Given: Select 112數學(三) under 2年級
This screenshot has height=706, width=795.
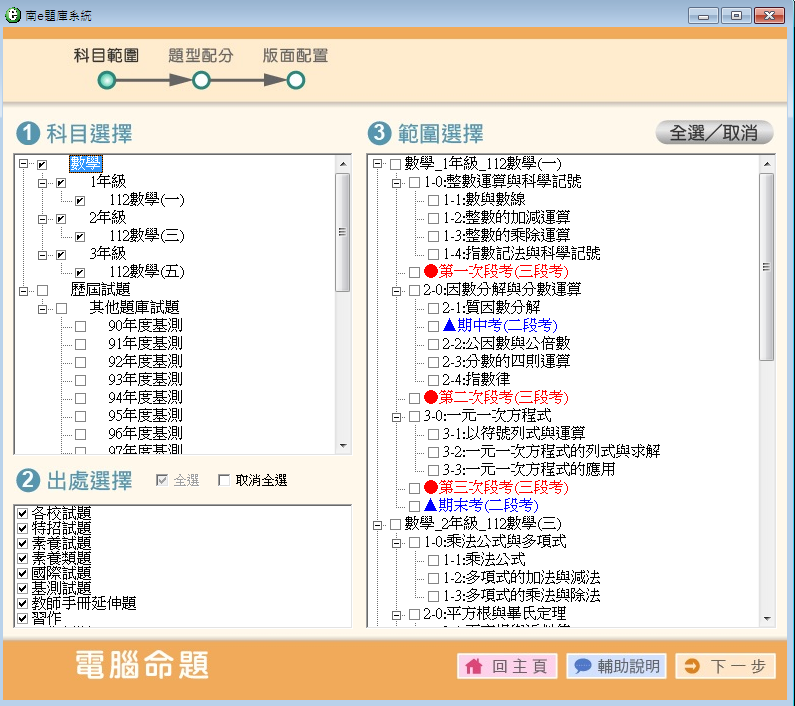Looking at the screenshot, I should 146,236.
